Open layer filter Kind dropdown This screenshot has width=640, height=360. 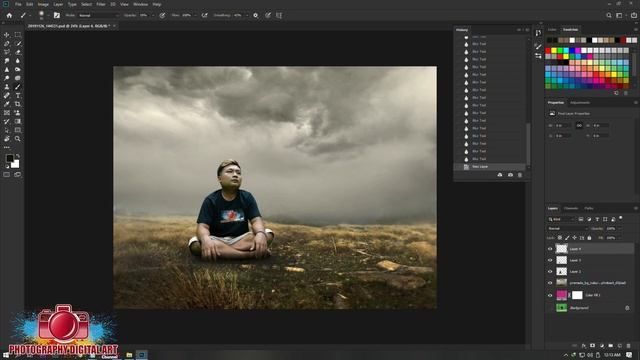coord(561,219)
